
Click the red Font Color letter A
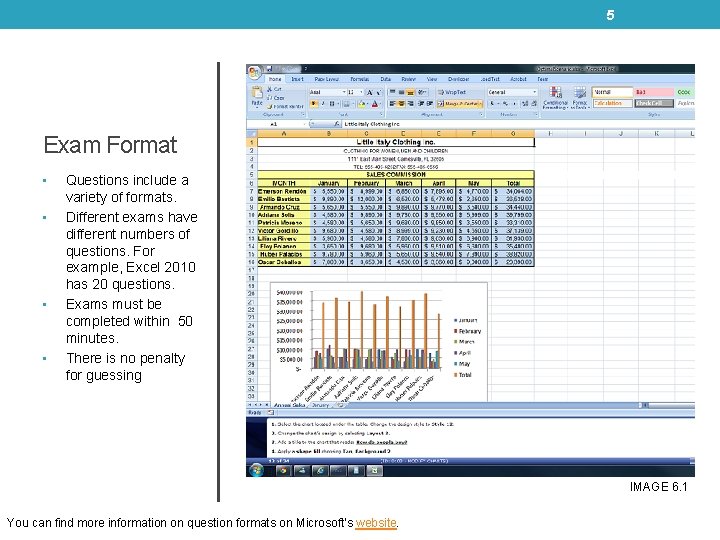[x=375, y=104]
